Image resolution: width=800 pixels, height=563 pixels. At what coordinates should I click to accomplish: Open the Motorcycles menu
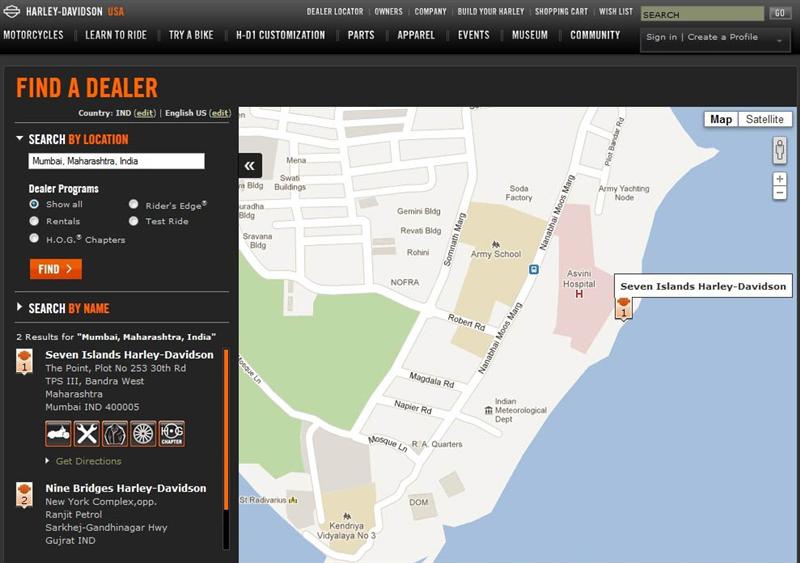[34, 35]
